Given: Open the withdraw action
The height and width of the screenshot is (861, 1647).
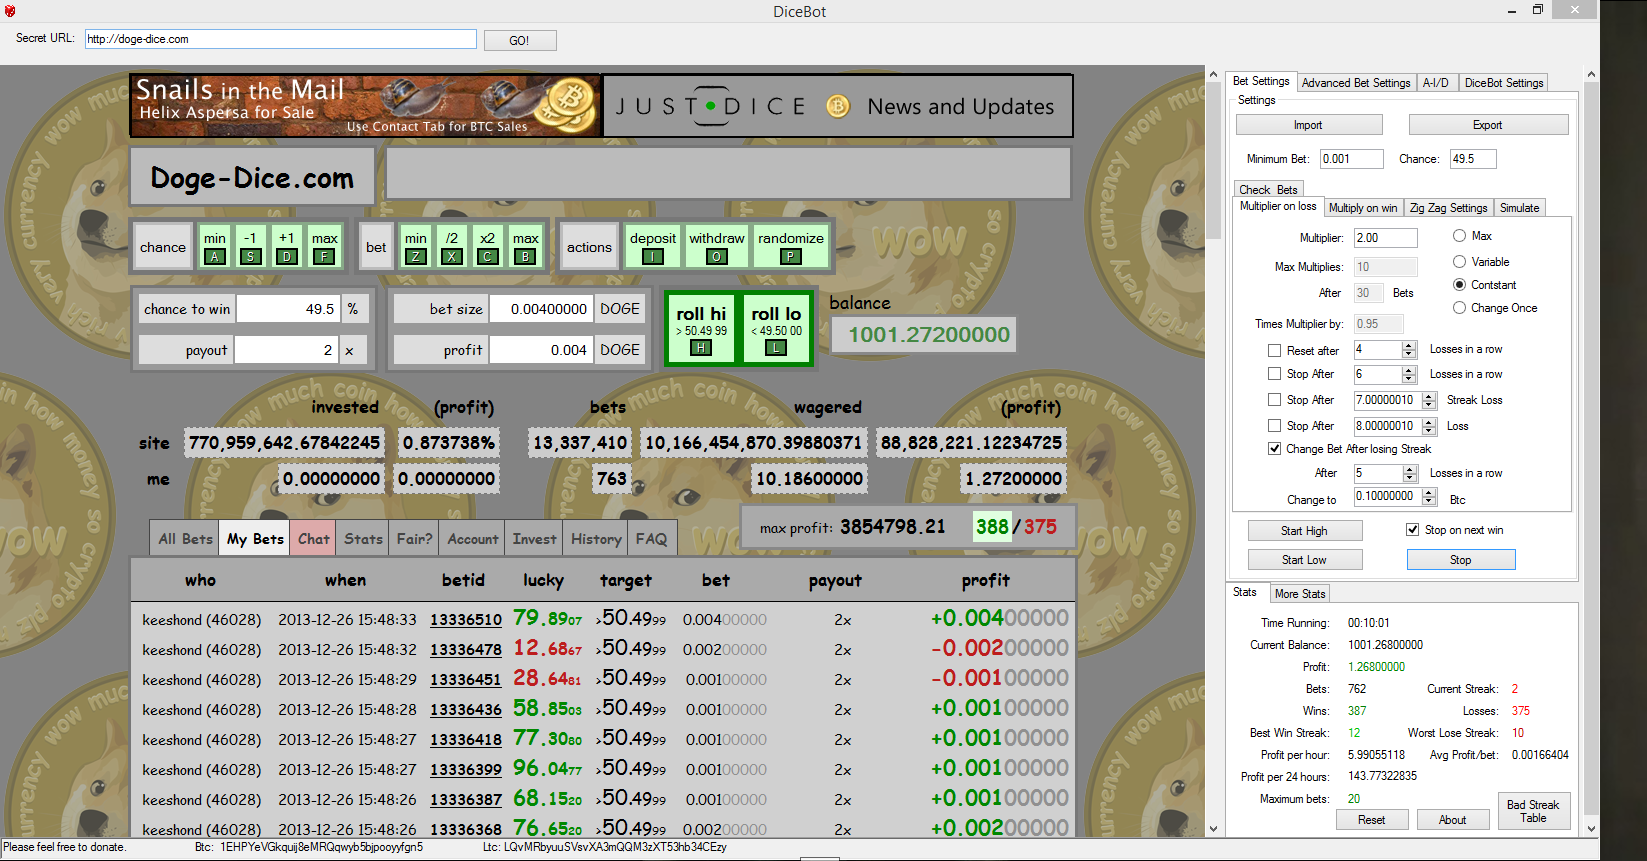Looking at the screenshot, I should point(717,247).
